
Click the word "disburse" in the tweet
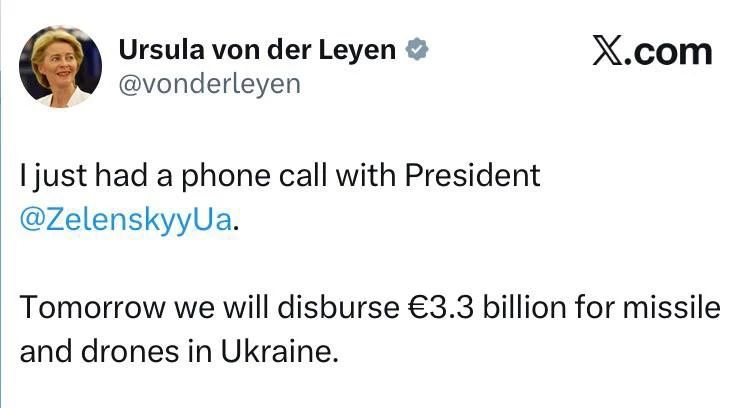pyautogui.click(x=338, y=307)
